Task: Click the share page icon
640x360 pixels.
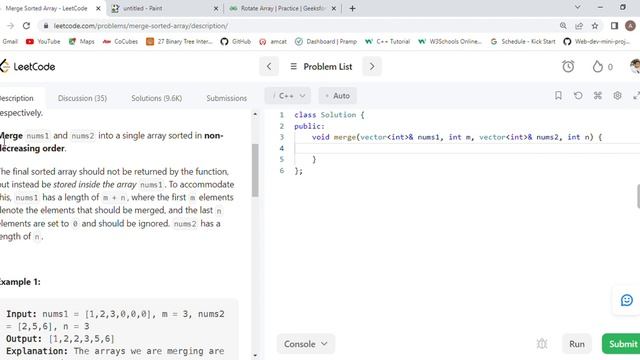Action: pos(579,26)
